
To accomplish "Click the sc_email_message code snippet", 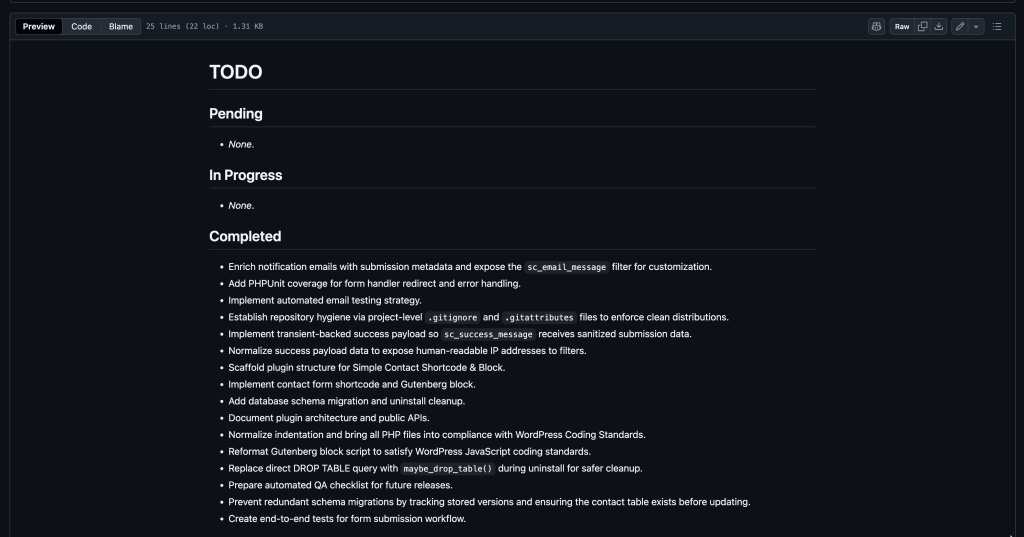I will 567,267.
